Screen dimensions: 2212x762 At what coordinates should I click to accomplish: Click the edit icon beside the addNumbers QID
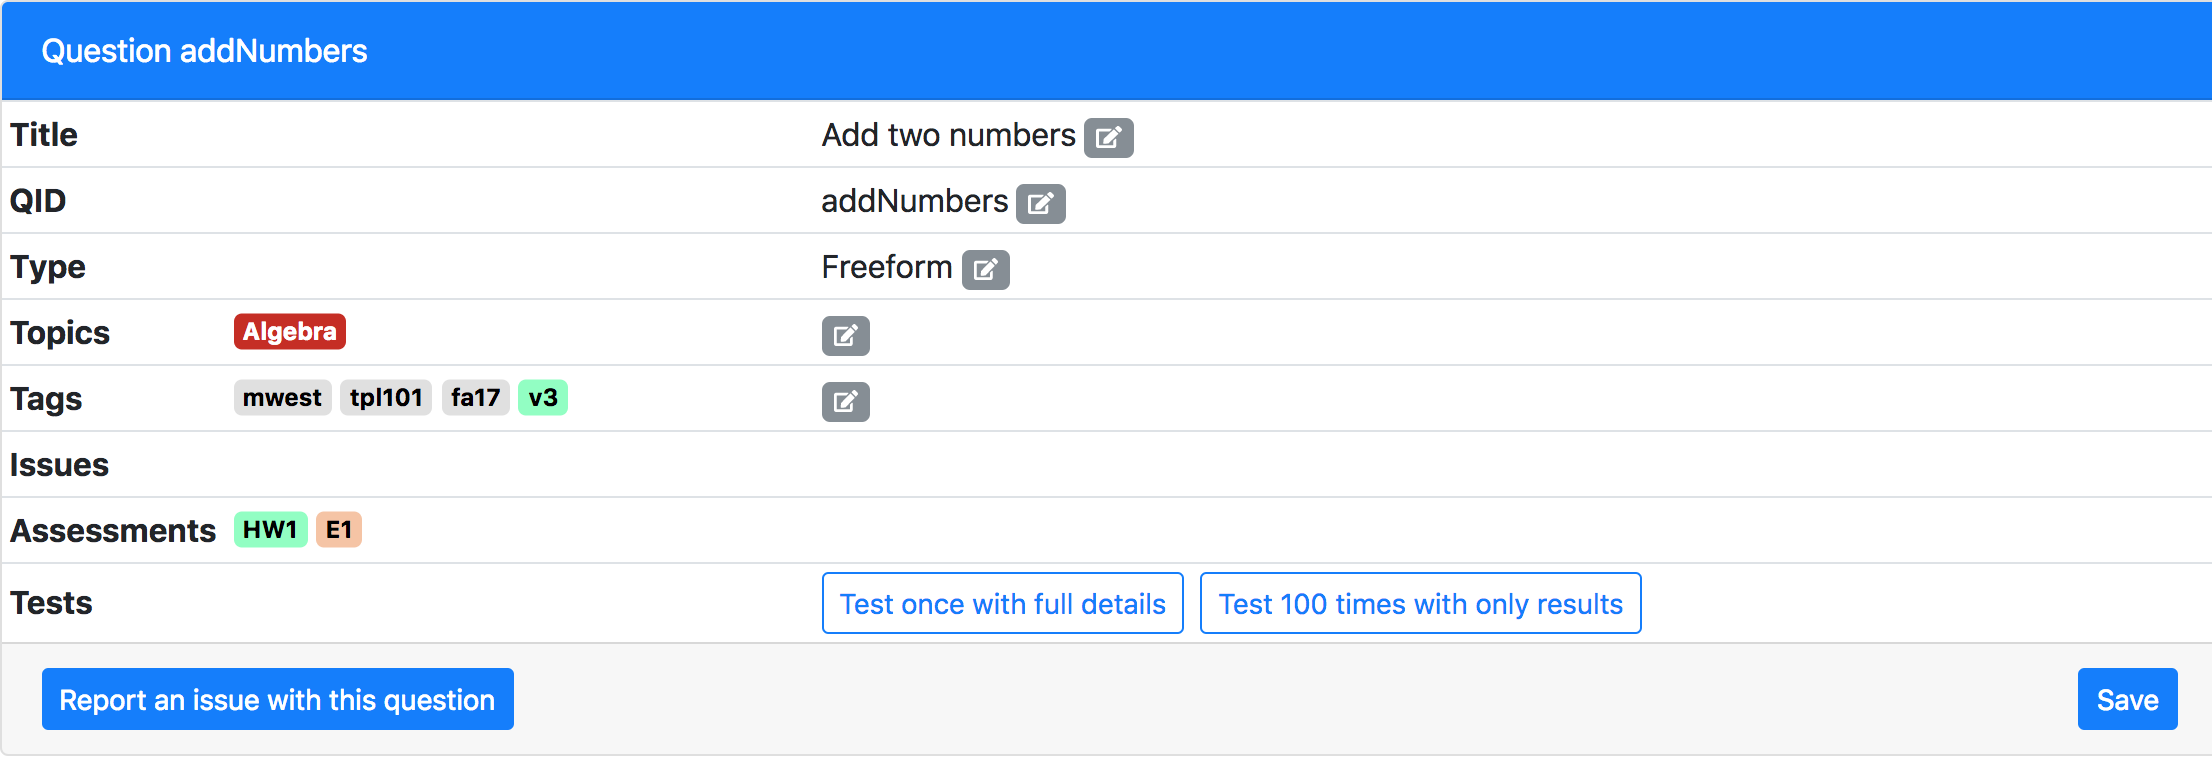1040,203
